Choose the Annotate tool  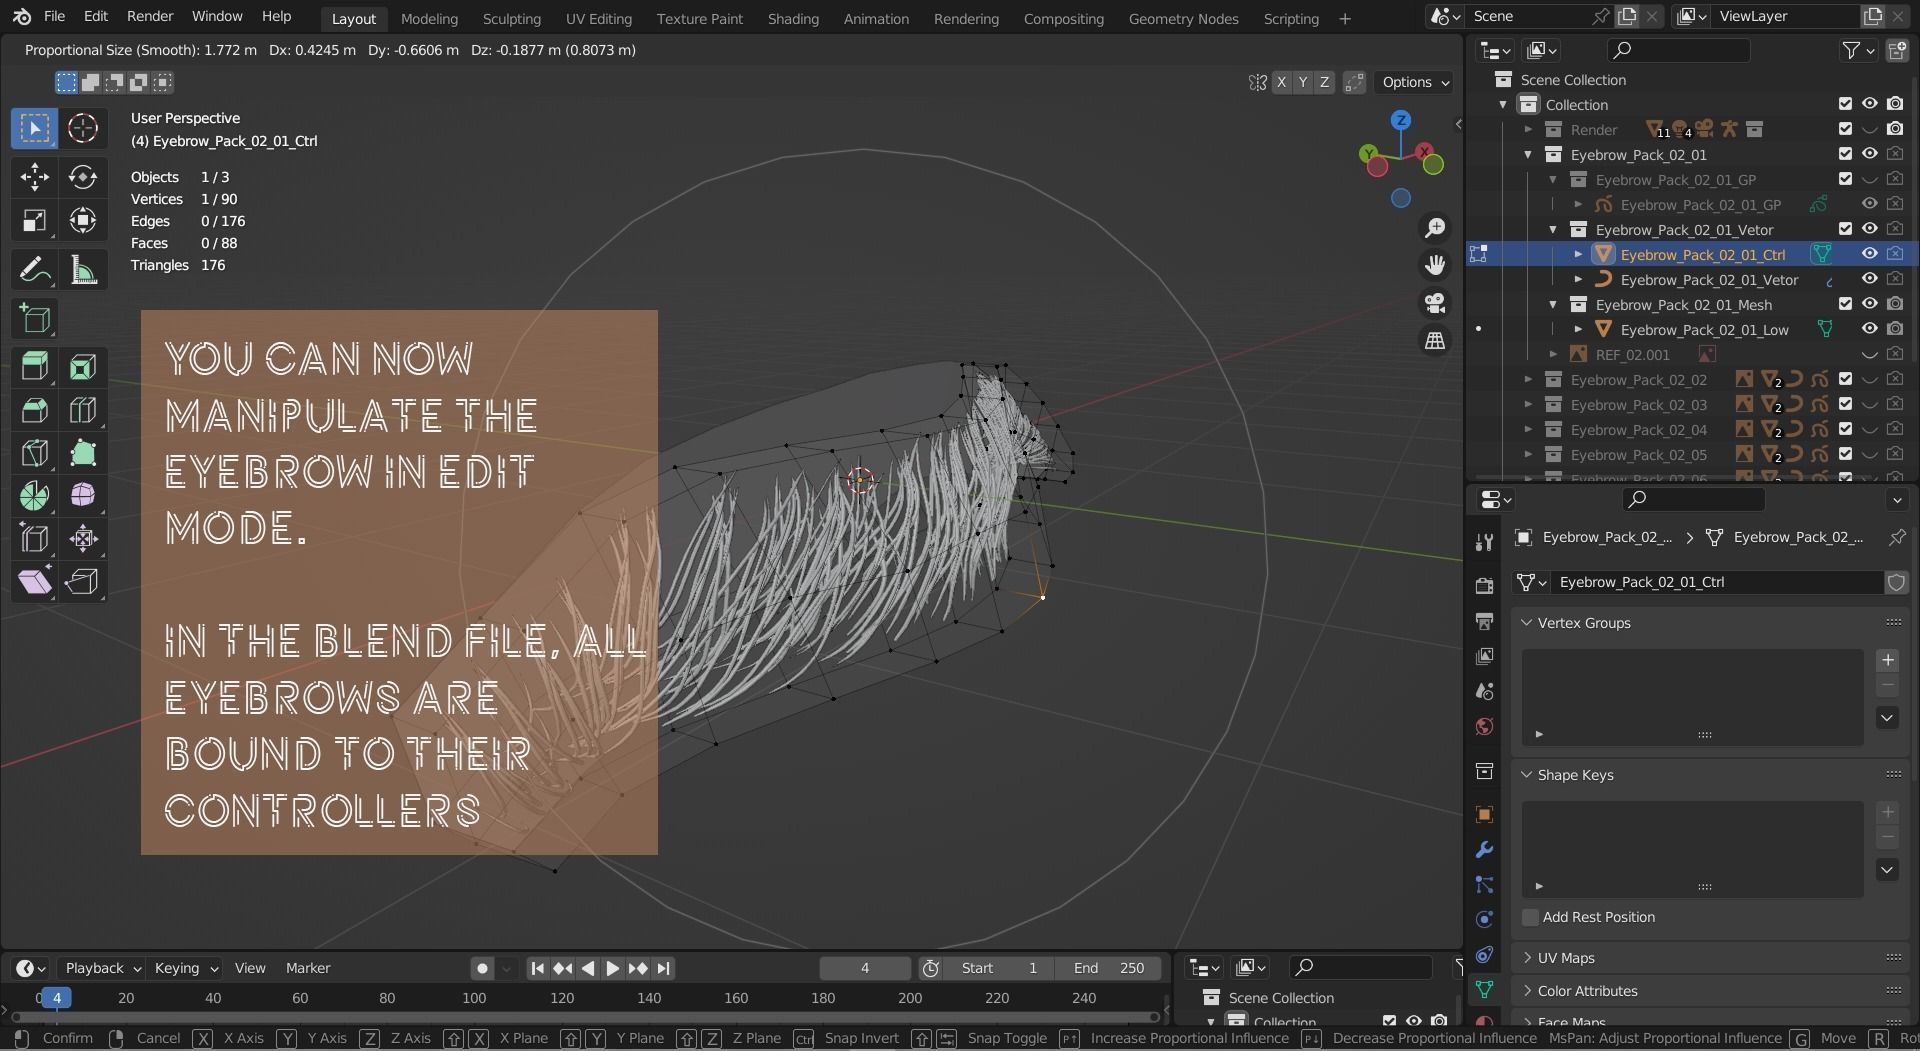[34, 270]
